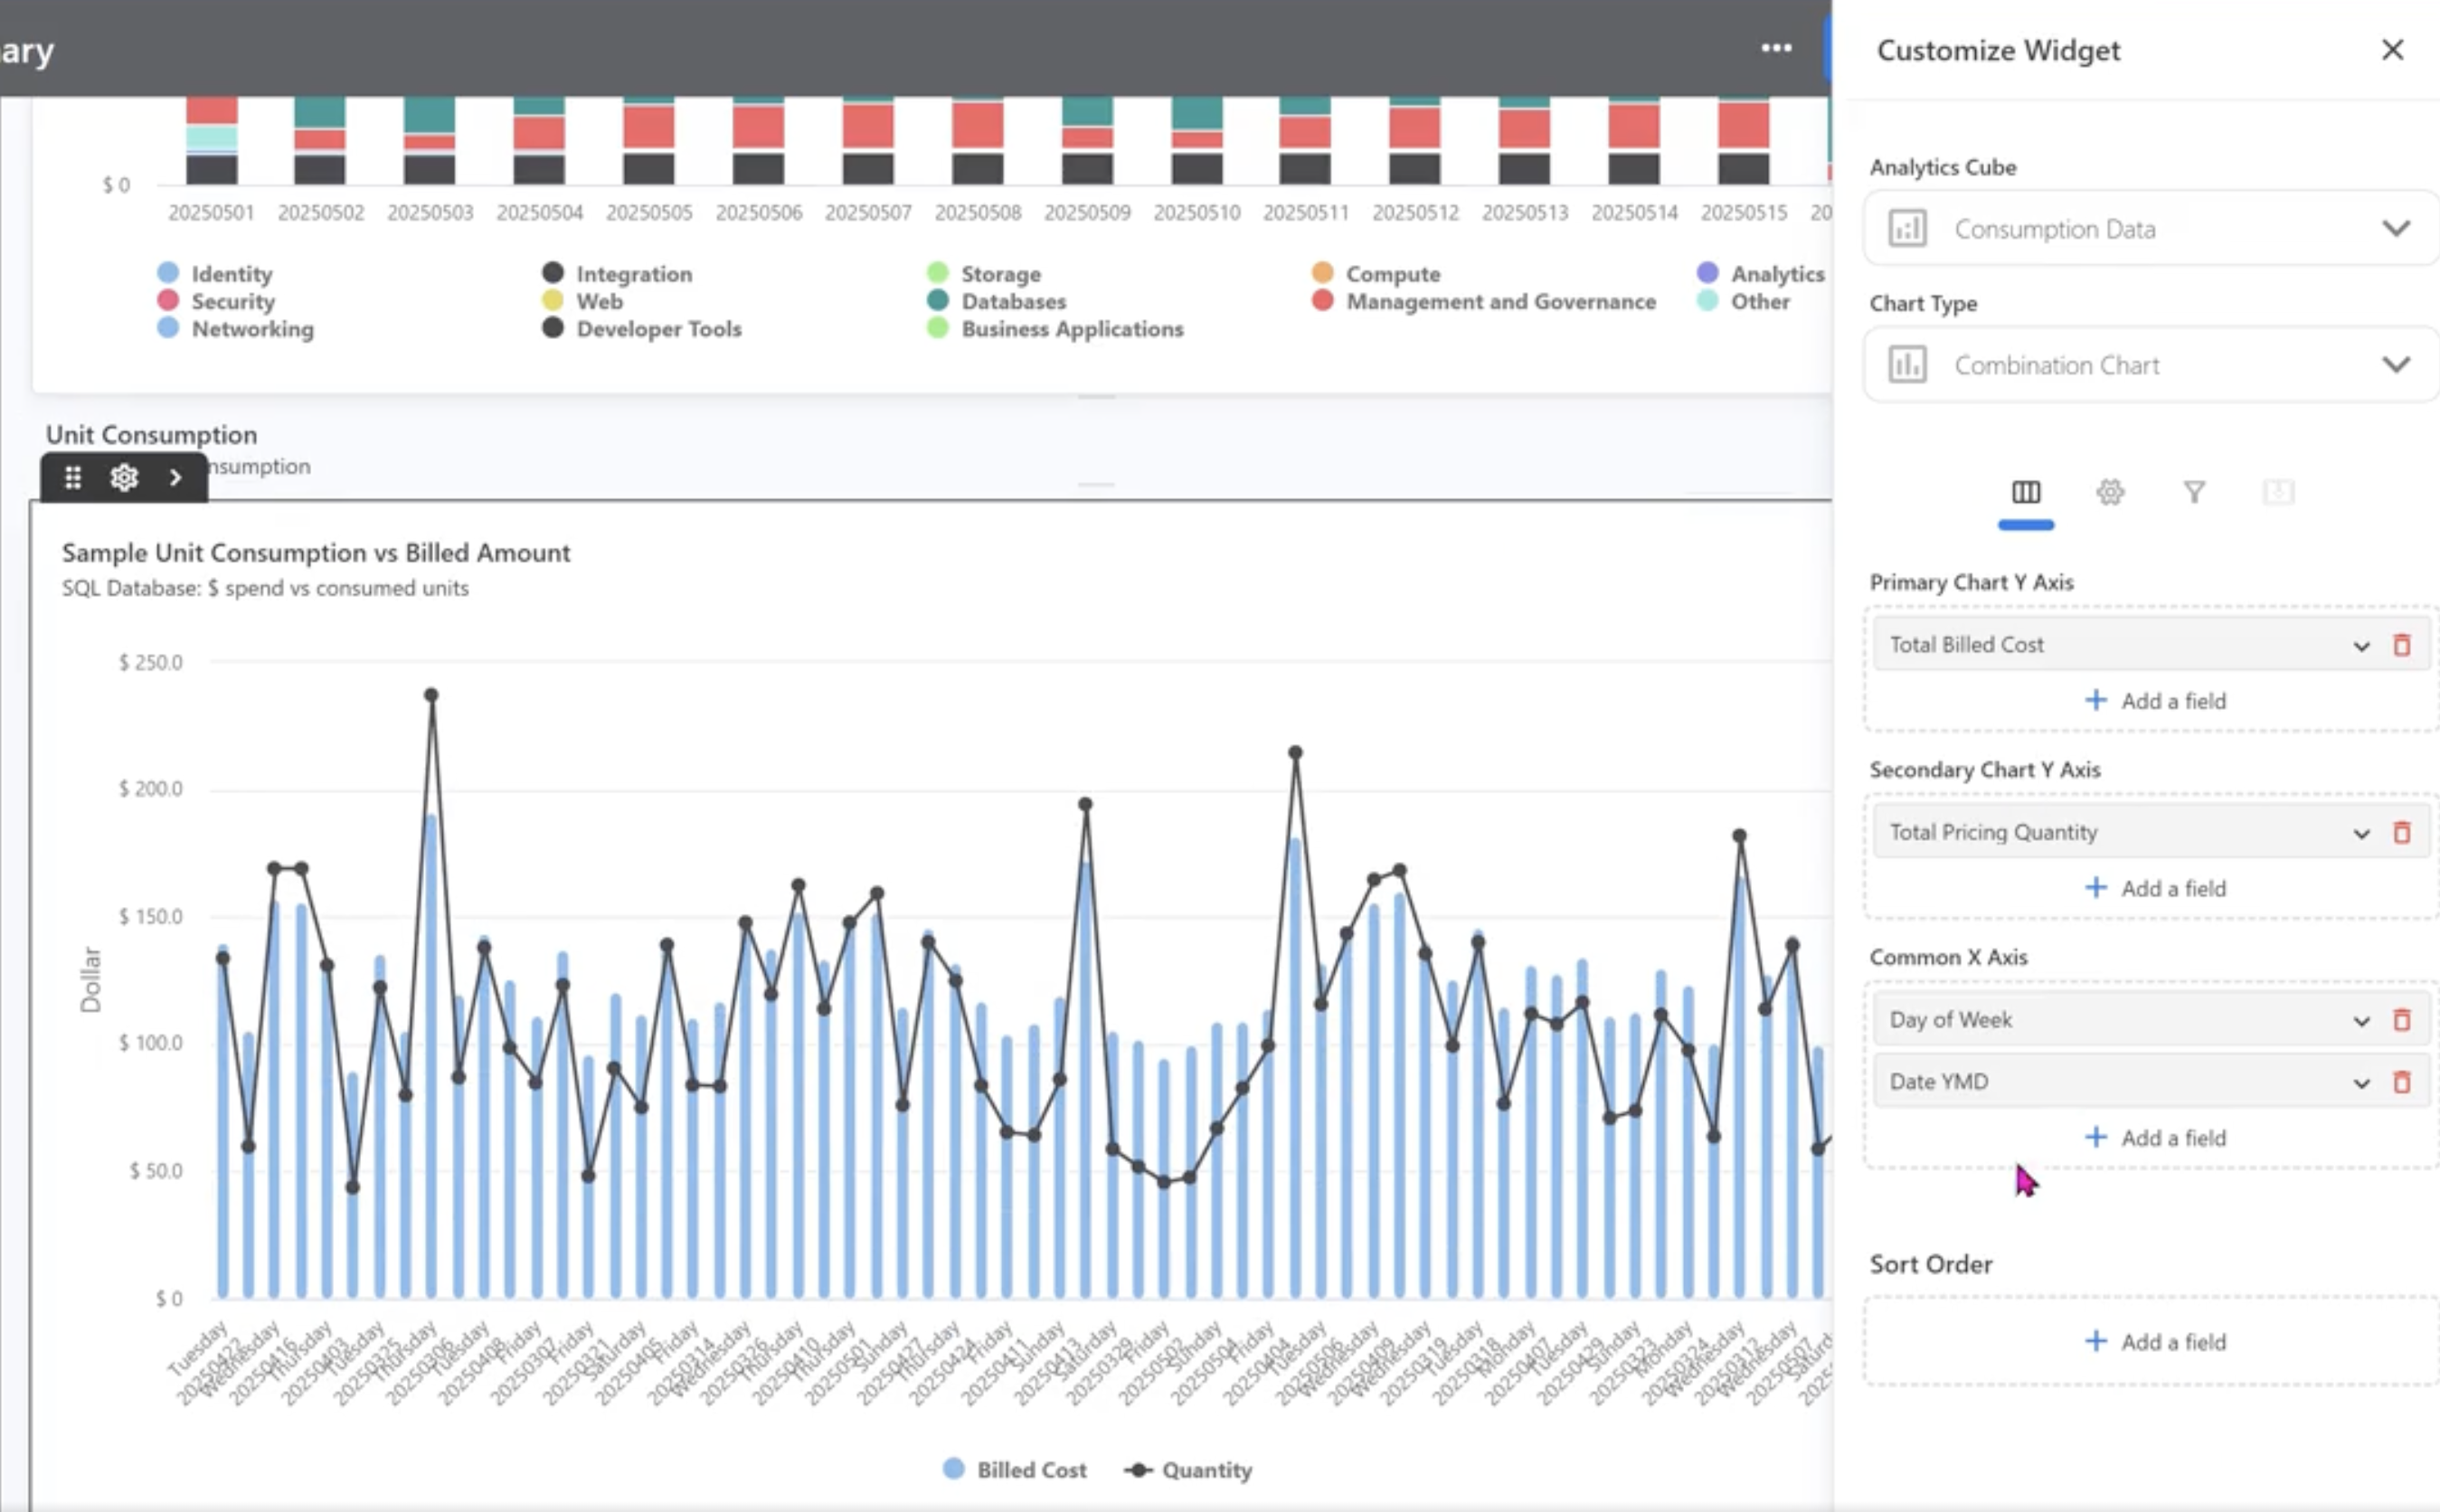Remove the Date YMD field
The height and width of the screenshot is (1512, 2440).
click(2401, 1082)
